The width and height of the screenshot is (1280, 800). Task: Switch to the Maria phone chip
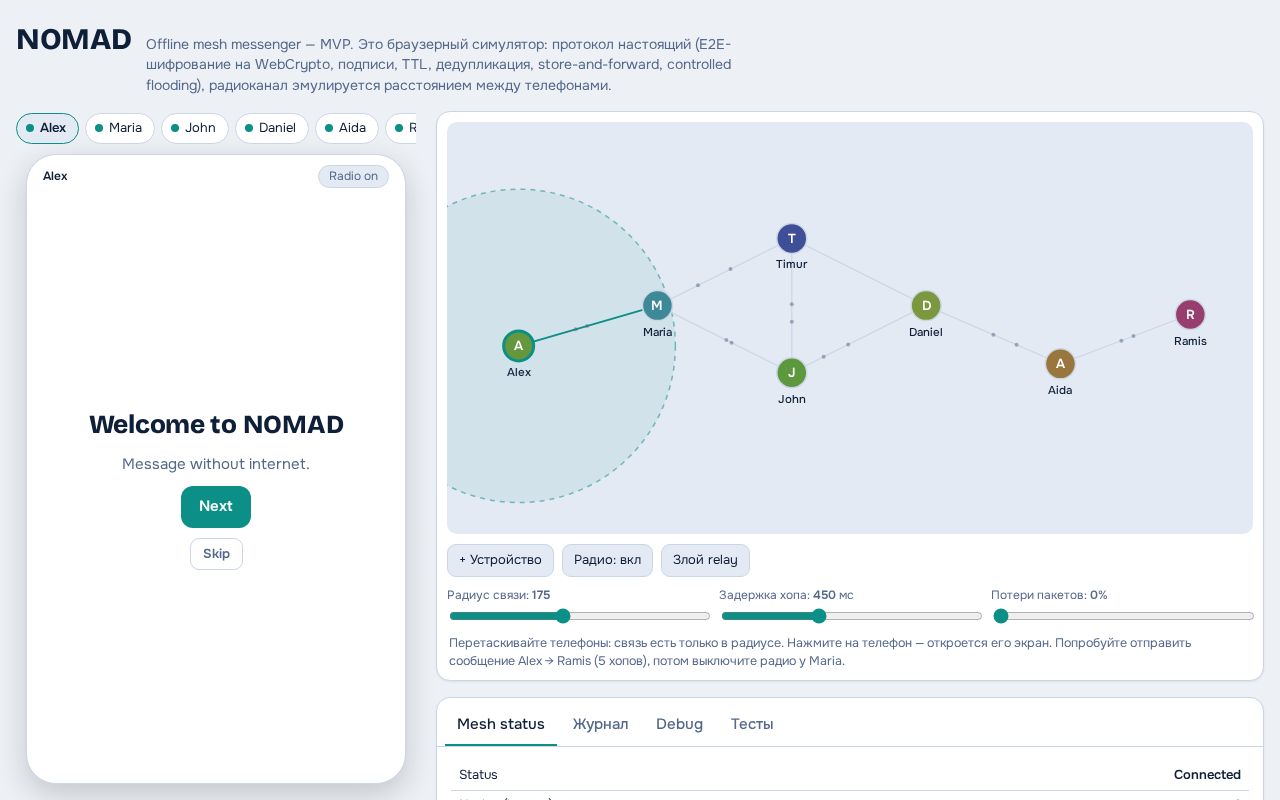tap(119, 128)
